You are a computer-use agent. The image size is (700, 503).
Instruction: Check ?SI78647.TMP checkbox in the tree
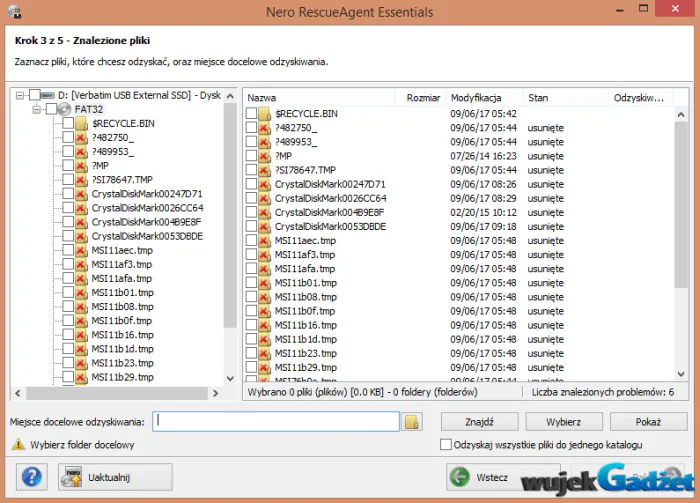(68, 179)
